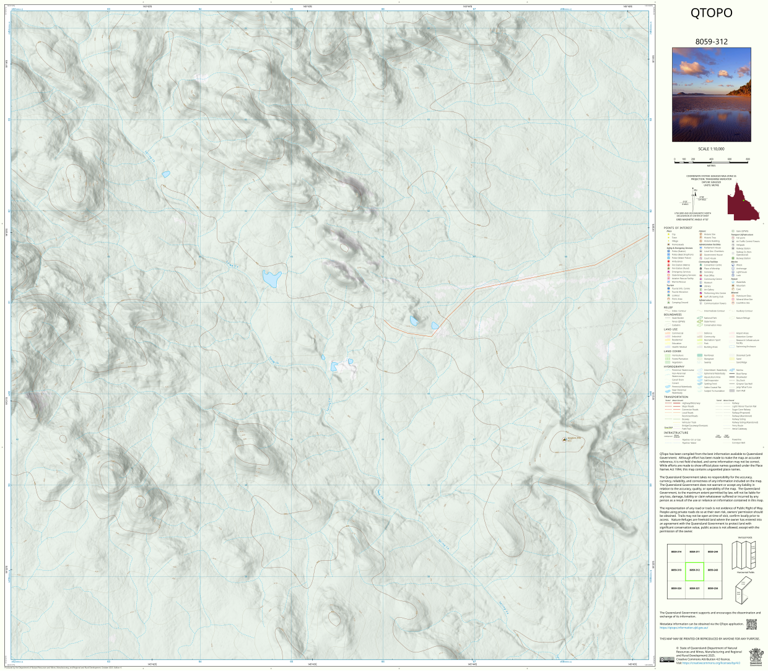Click the largest blue lake on map
The height and width of the screenshot is (671, 768).
click(271, 279)
